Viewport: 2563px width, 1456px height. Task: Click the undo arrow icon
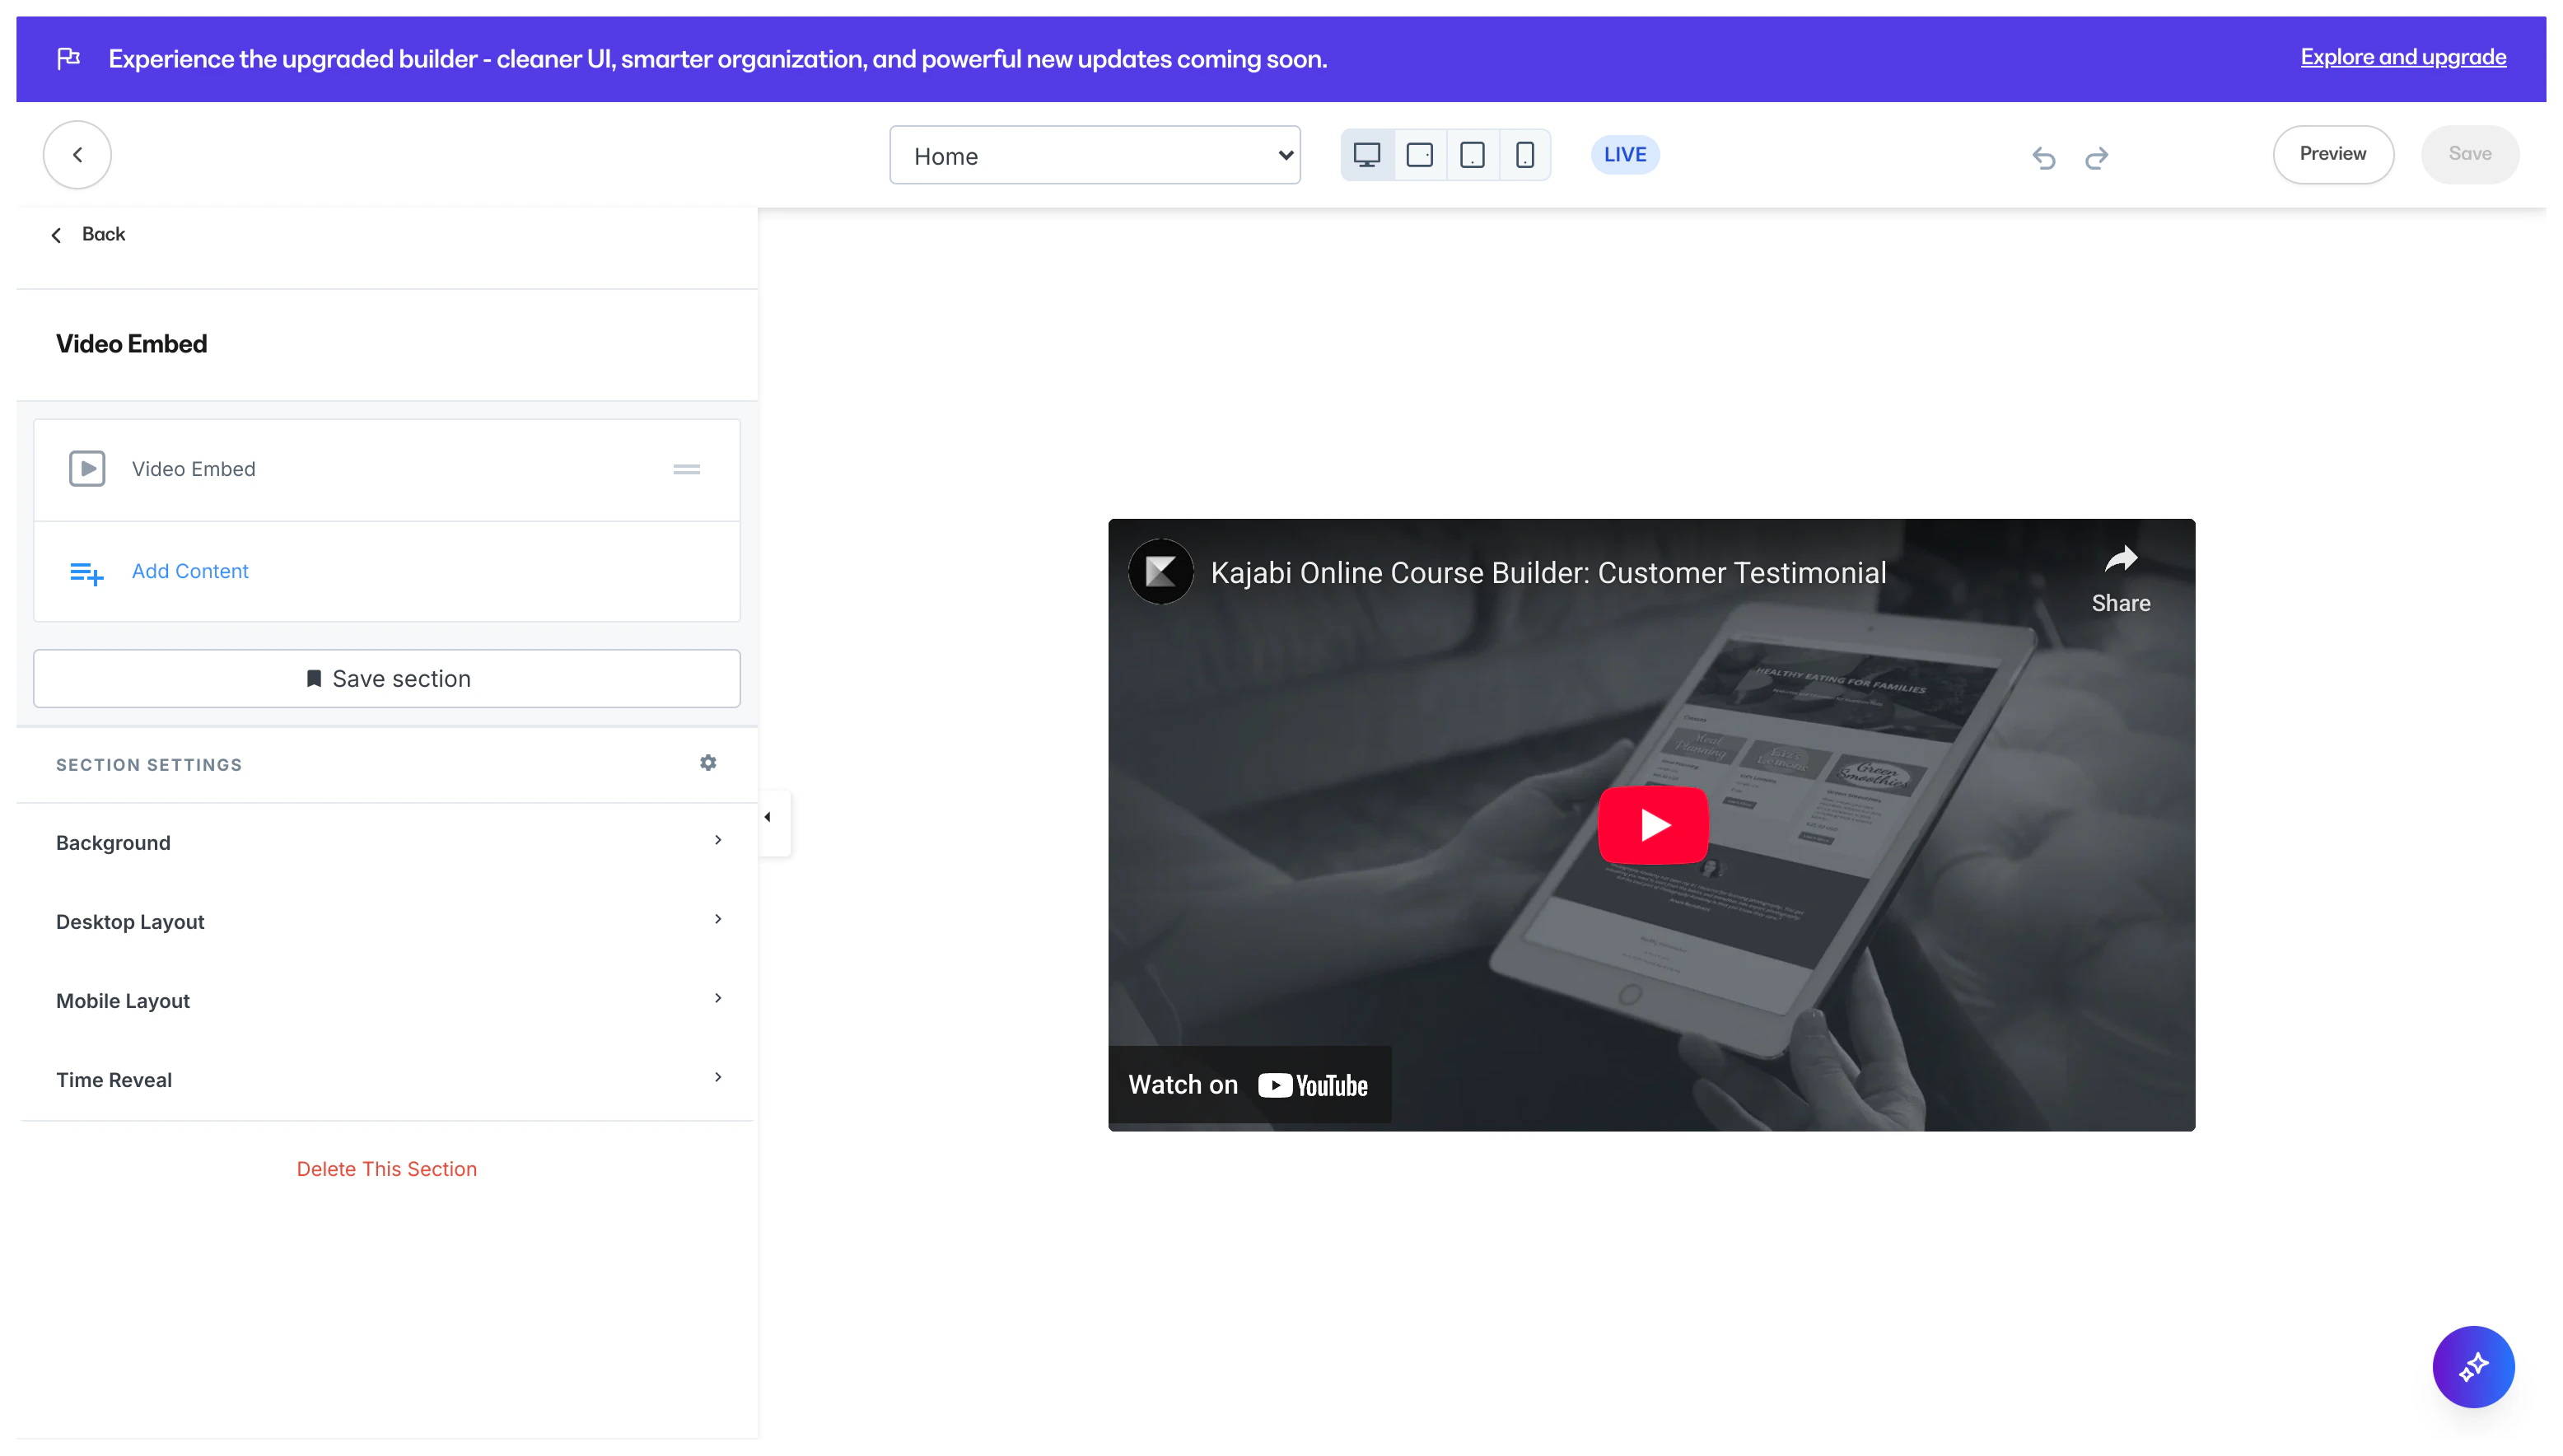tap(2043, 157)
